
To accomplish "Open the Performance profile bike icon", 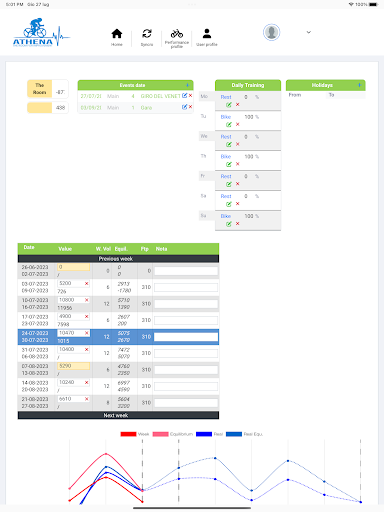I will (x=177, y=33).
